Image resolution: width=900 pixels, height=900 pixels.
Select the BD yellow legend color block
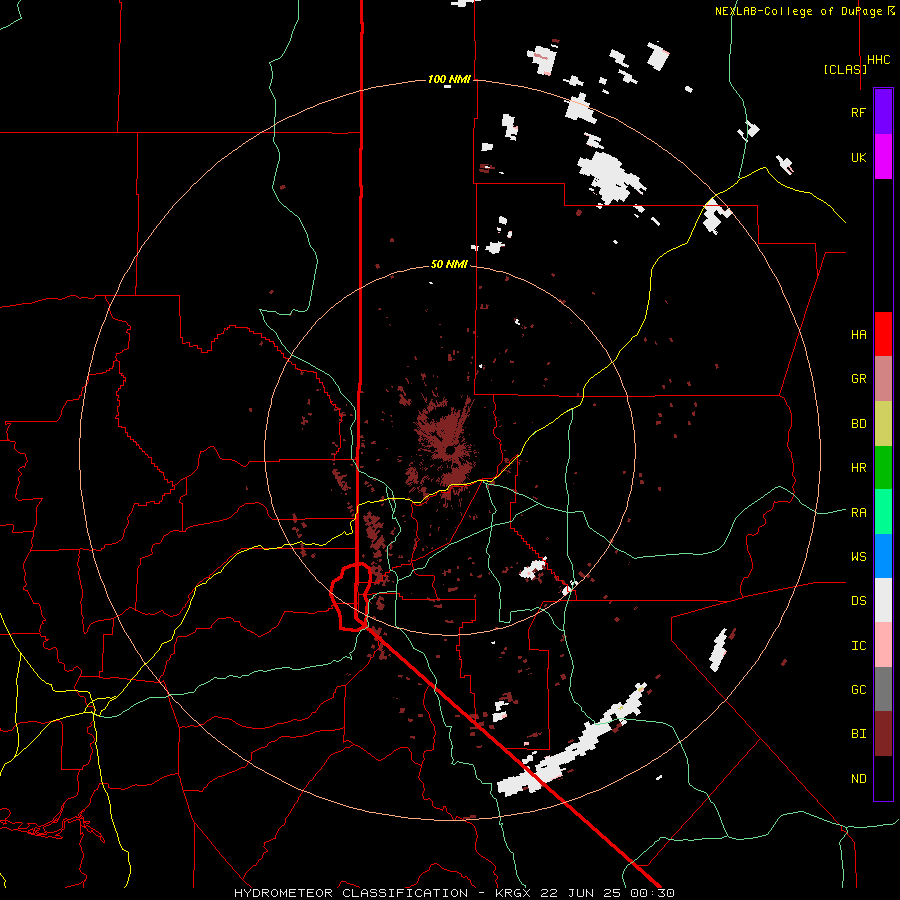click(883, 423)
